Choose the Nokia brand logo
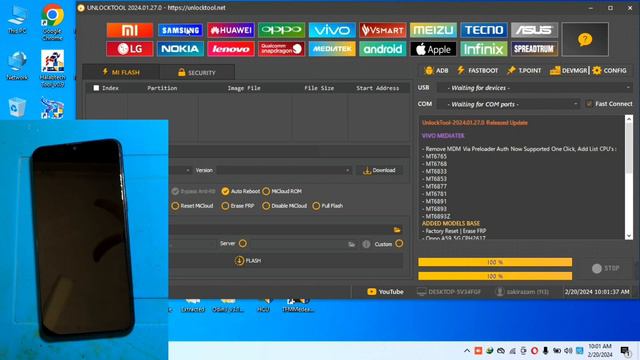 click(x=180, y=49)
